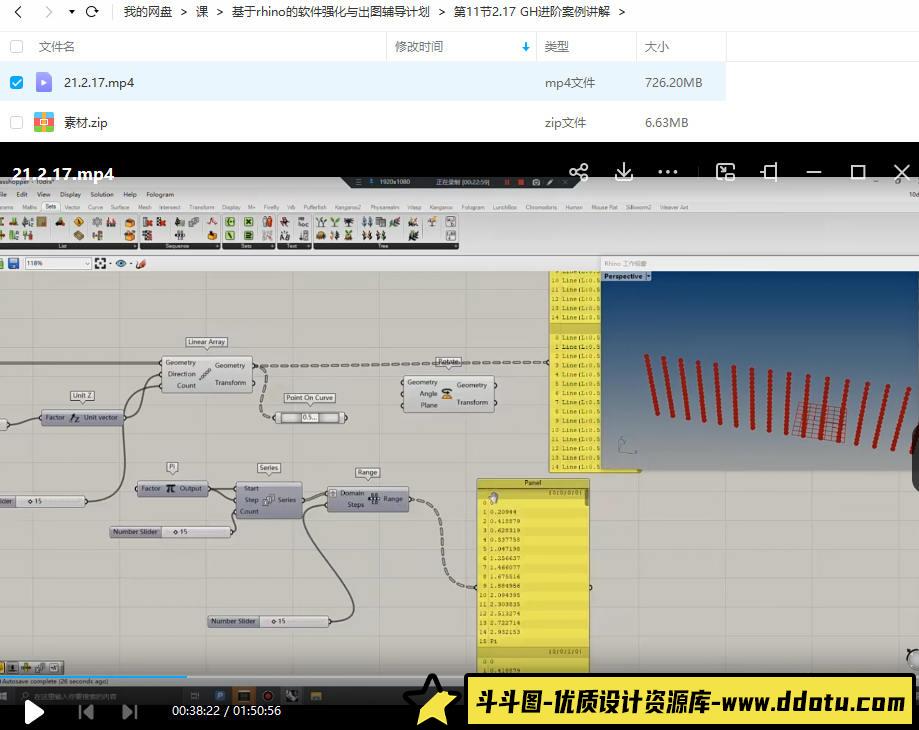Uncheck the 21.2.17.mp4 file checkbox

(16, 83)
